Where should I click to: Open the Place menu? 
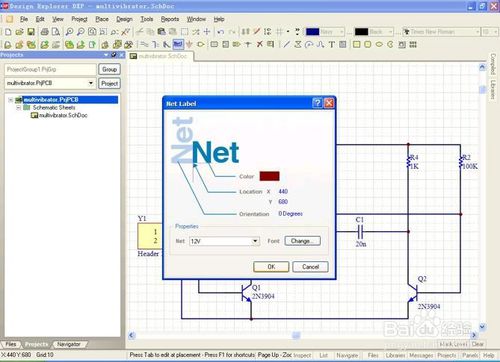[x=102, y=19]
